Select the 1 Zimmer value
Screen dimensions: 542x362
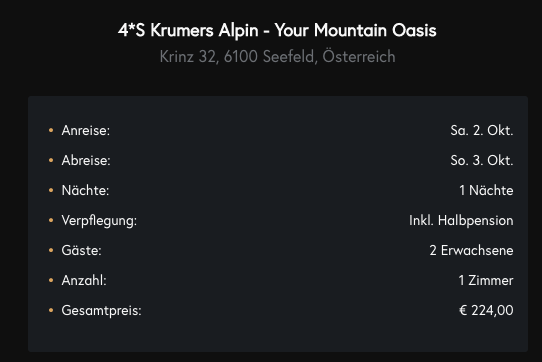click(x=486, y=280)
